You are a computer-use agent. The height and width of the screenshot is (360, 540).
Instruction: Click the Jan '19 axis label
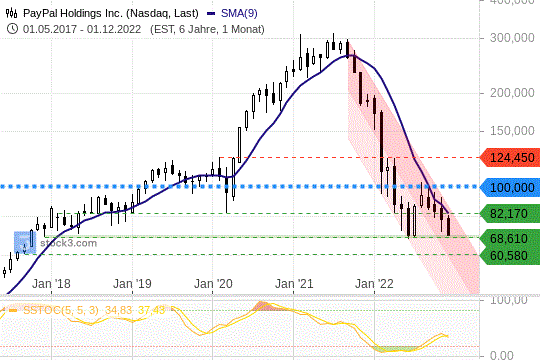coord(132,284)
